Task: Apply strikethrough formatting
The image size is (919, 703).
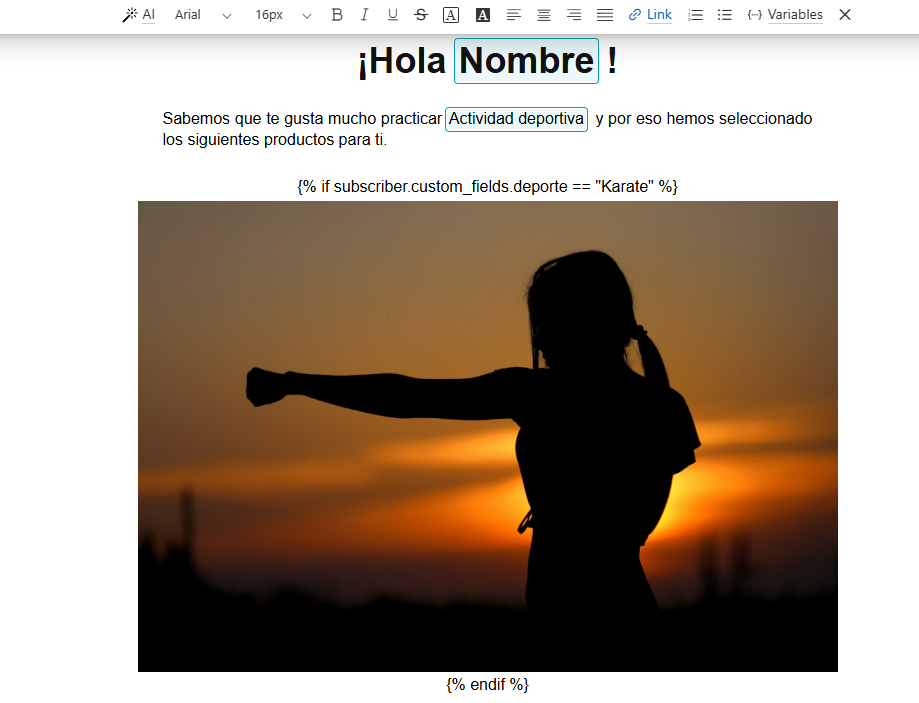Action: 420,15
